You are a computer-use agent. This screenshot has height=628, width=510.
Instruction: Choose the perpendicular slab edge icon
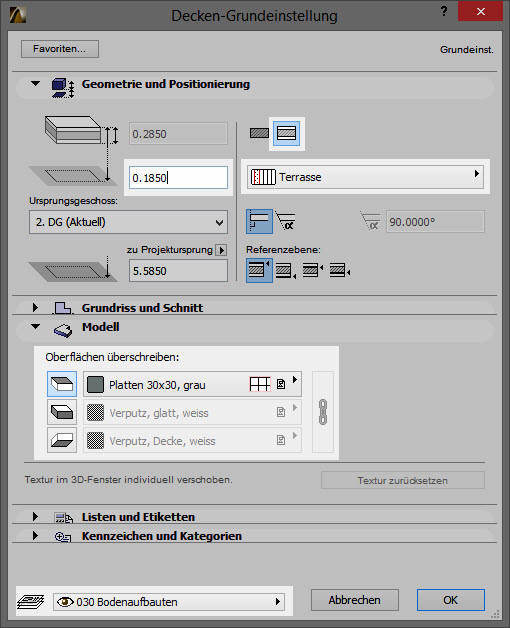point(259,221)
